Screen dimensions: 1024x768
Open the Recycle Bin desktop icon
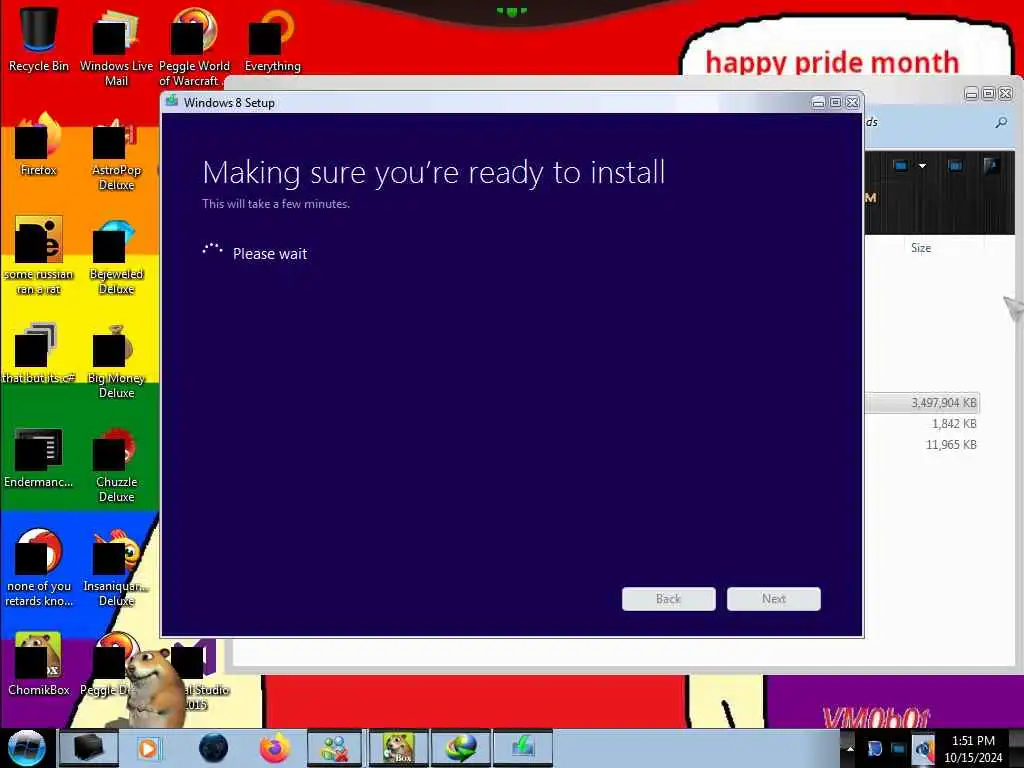click(39, 39)
